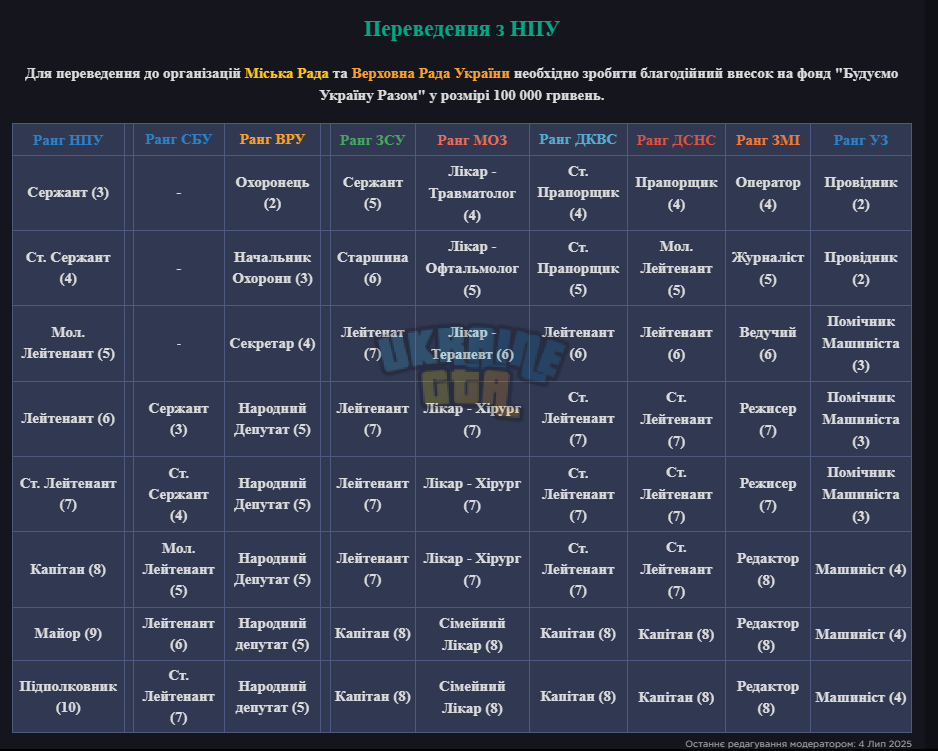938x751 pixels.
Task: Click the "Ст. Прапорщик (5)" cell
Action: tap(578, 268)
